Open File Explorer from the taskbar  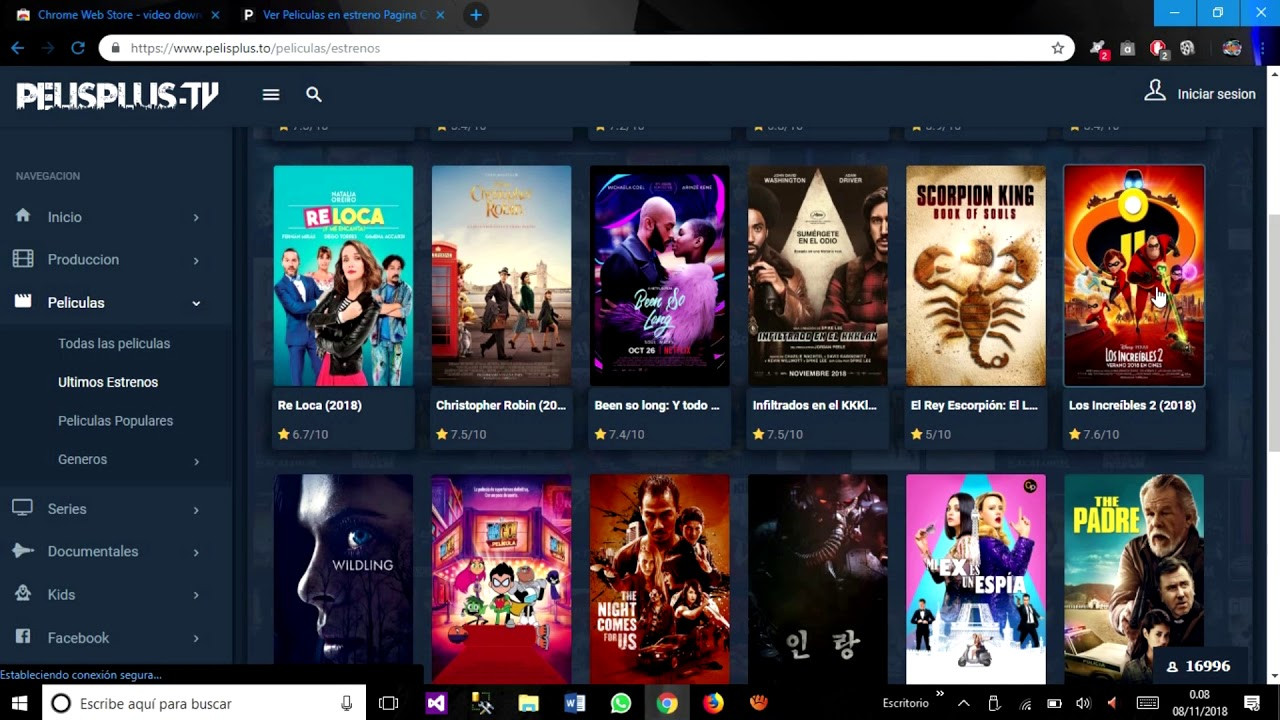528,703
